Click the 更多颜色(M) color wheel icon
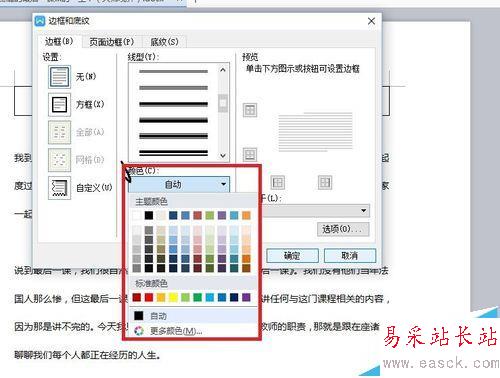This screenshot has width=500, height=378. 139,331
